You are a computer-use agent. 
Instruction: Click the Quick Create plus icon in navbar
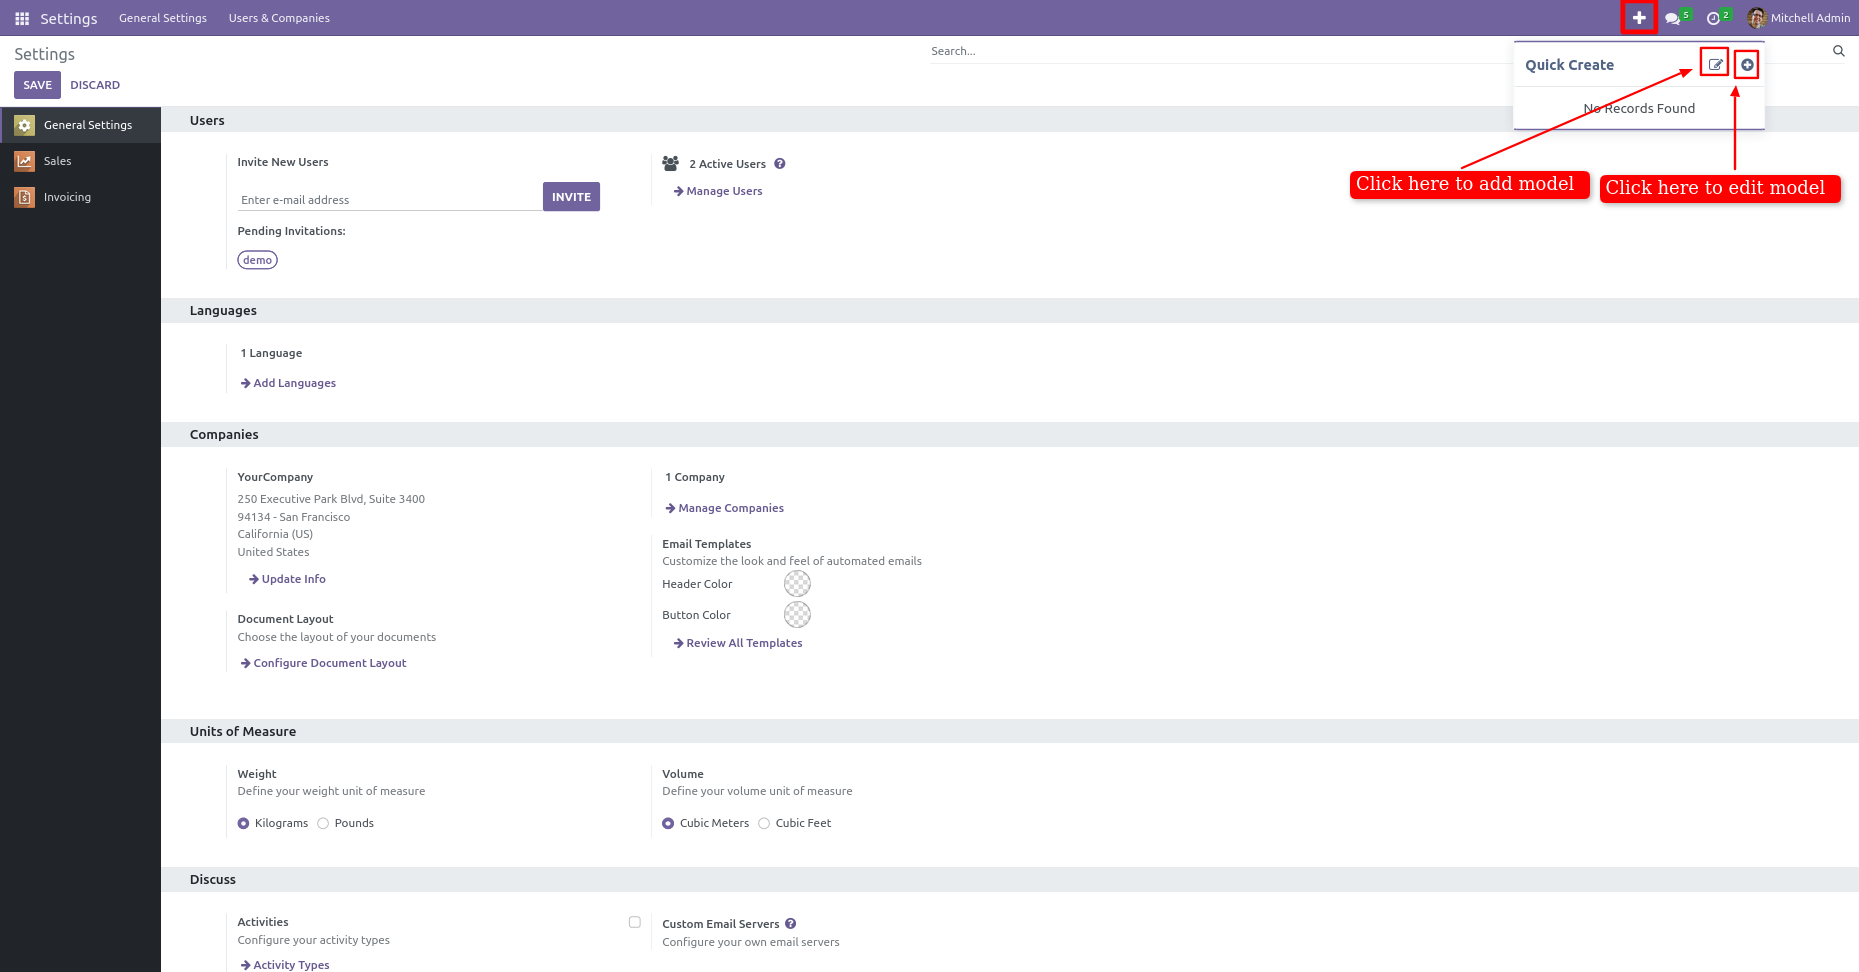coord(1639,18)
